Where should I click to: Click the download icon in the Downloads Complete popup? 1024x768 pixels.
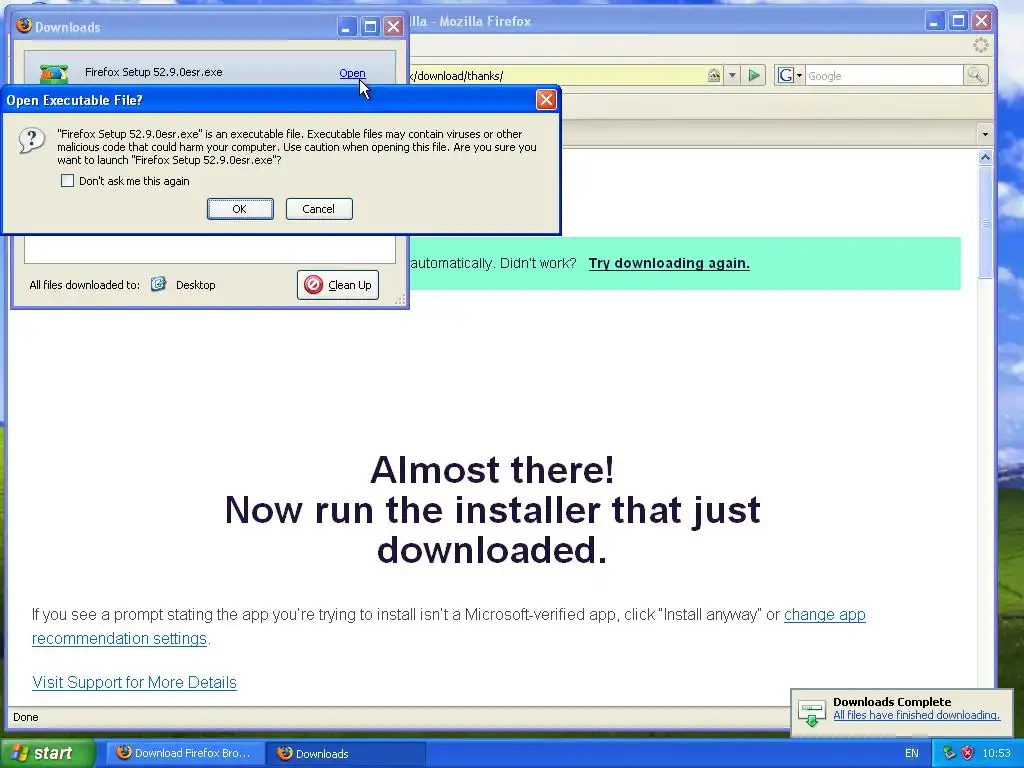coord(812,712)
